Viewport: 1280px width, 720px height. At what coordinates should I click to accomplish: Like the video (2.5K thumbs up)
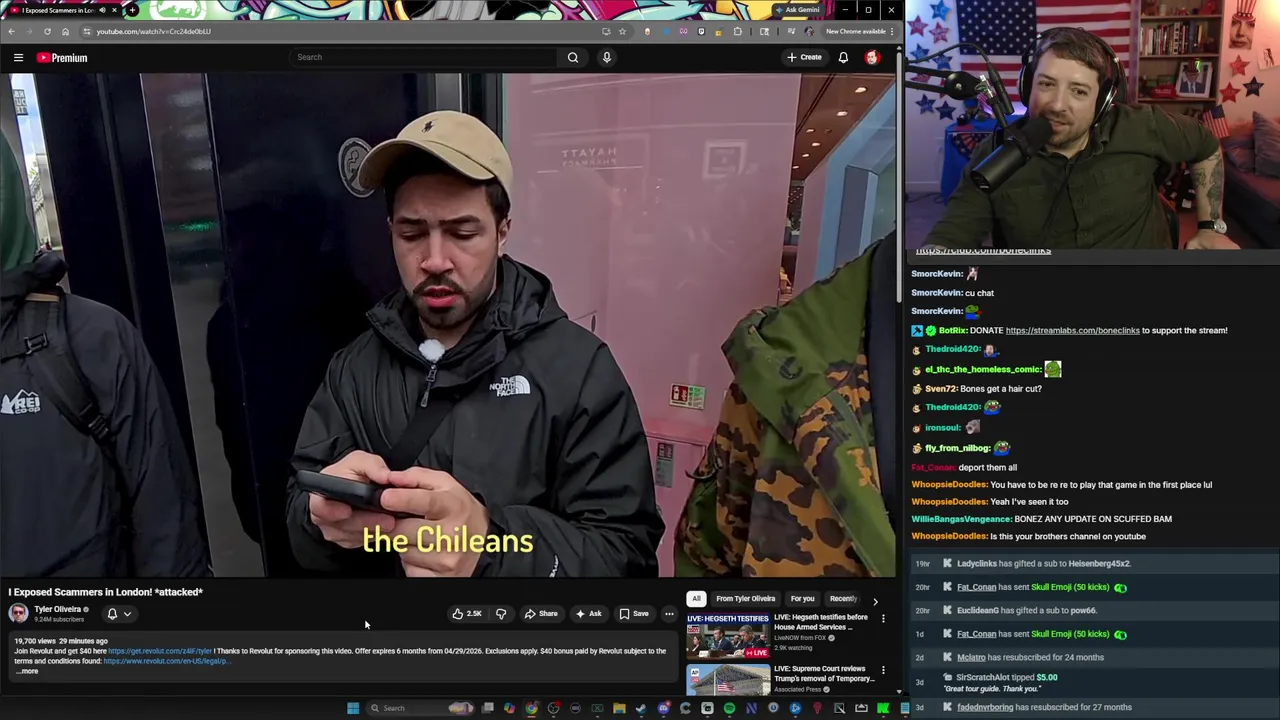point(467,614)
